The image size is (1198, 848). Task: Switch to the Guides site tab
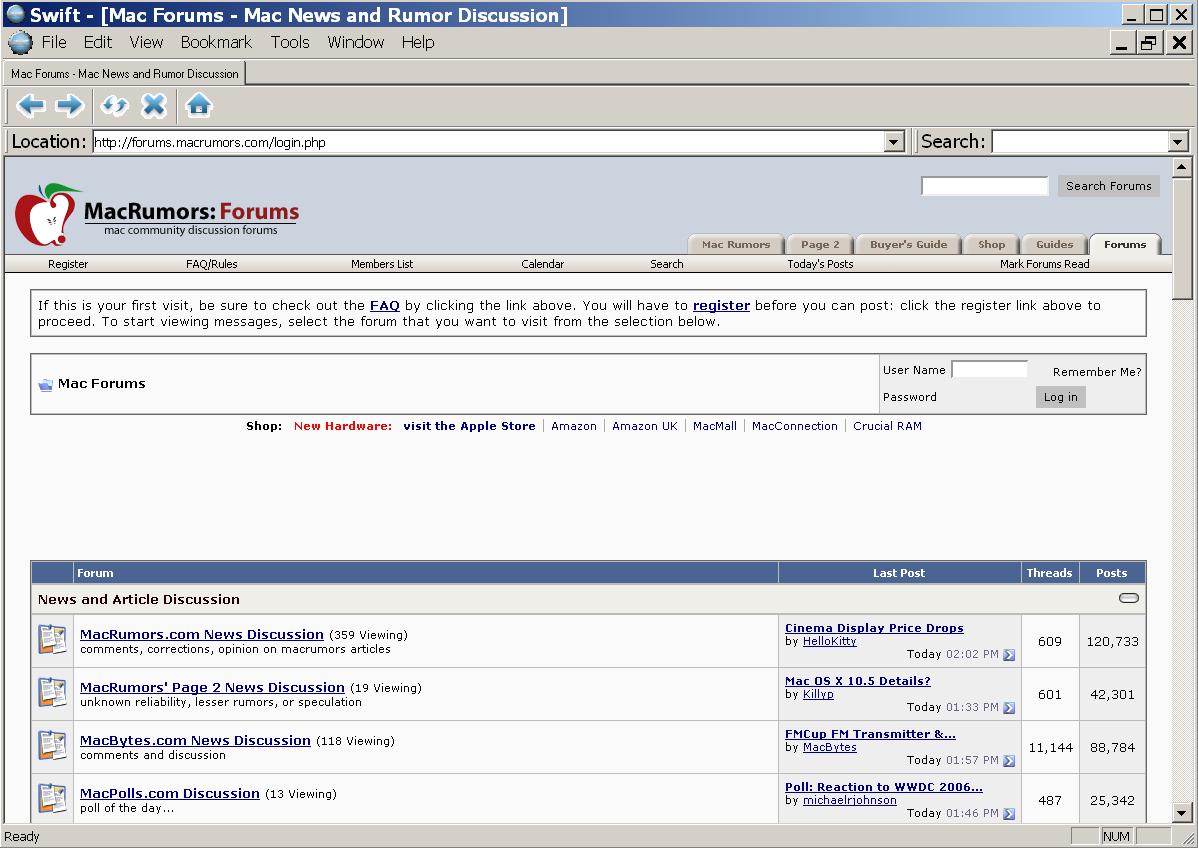pos(1054,244)
